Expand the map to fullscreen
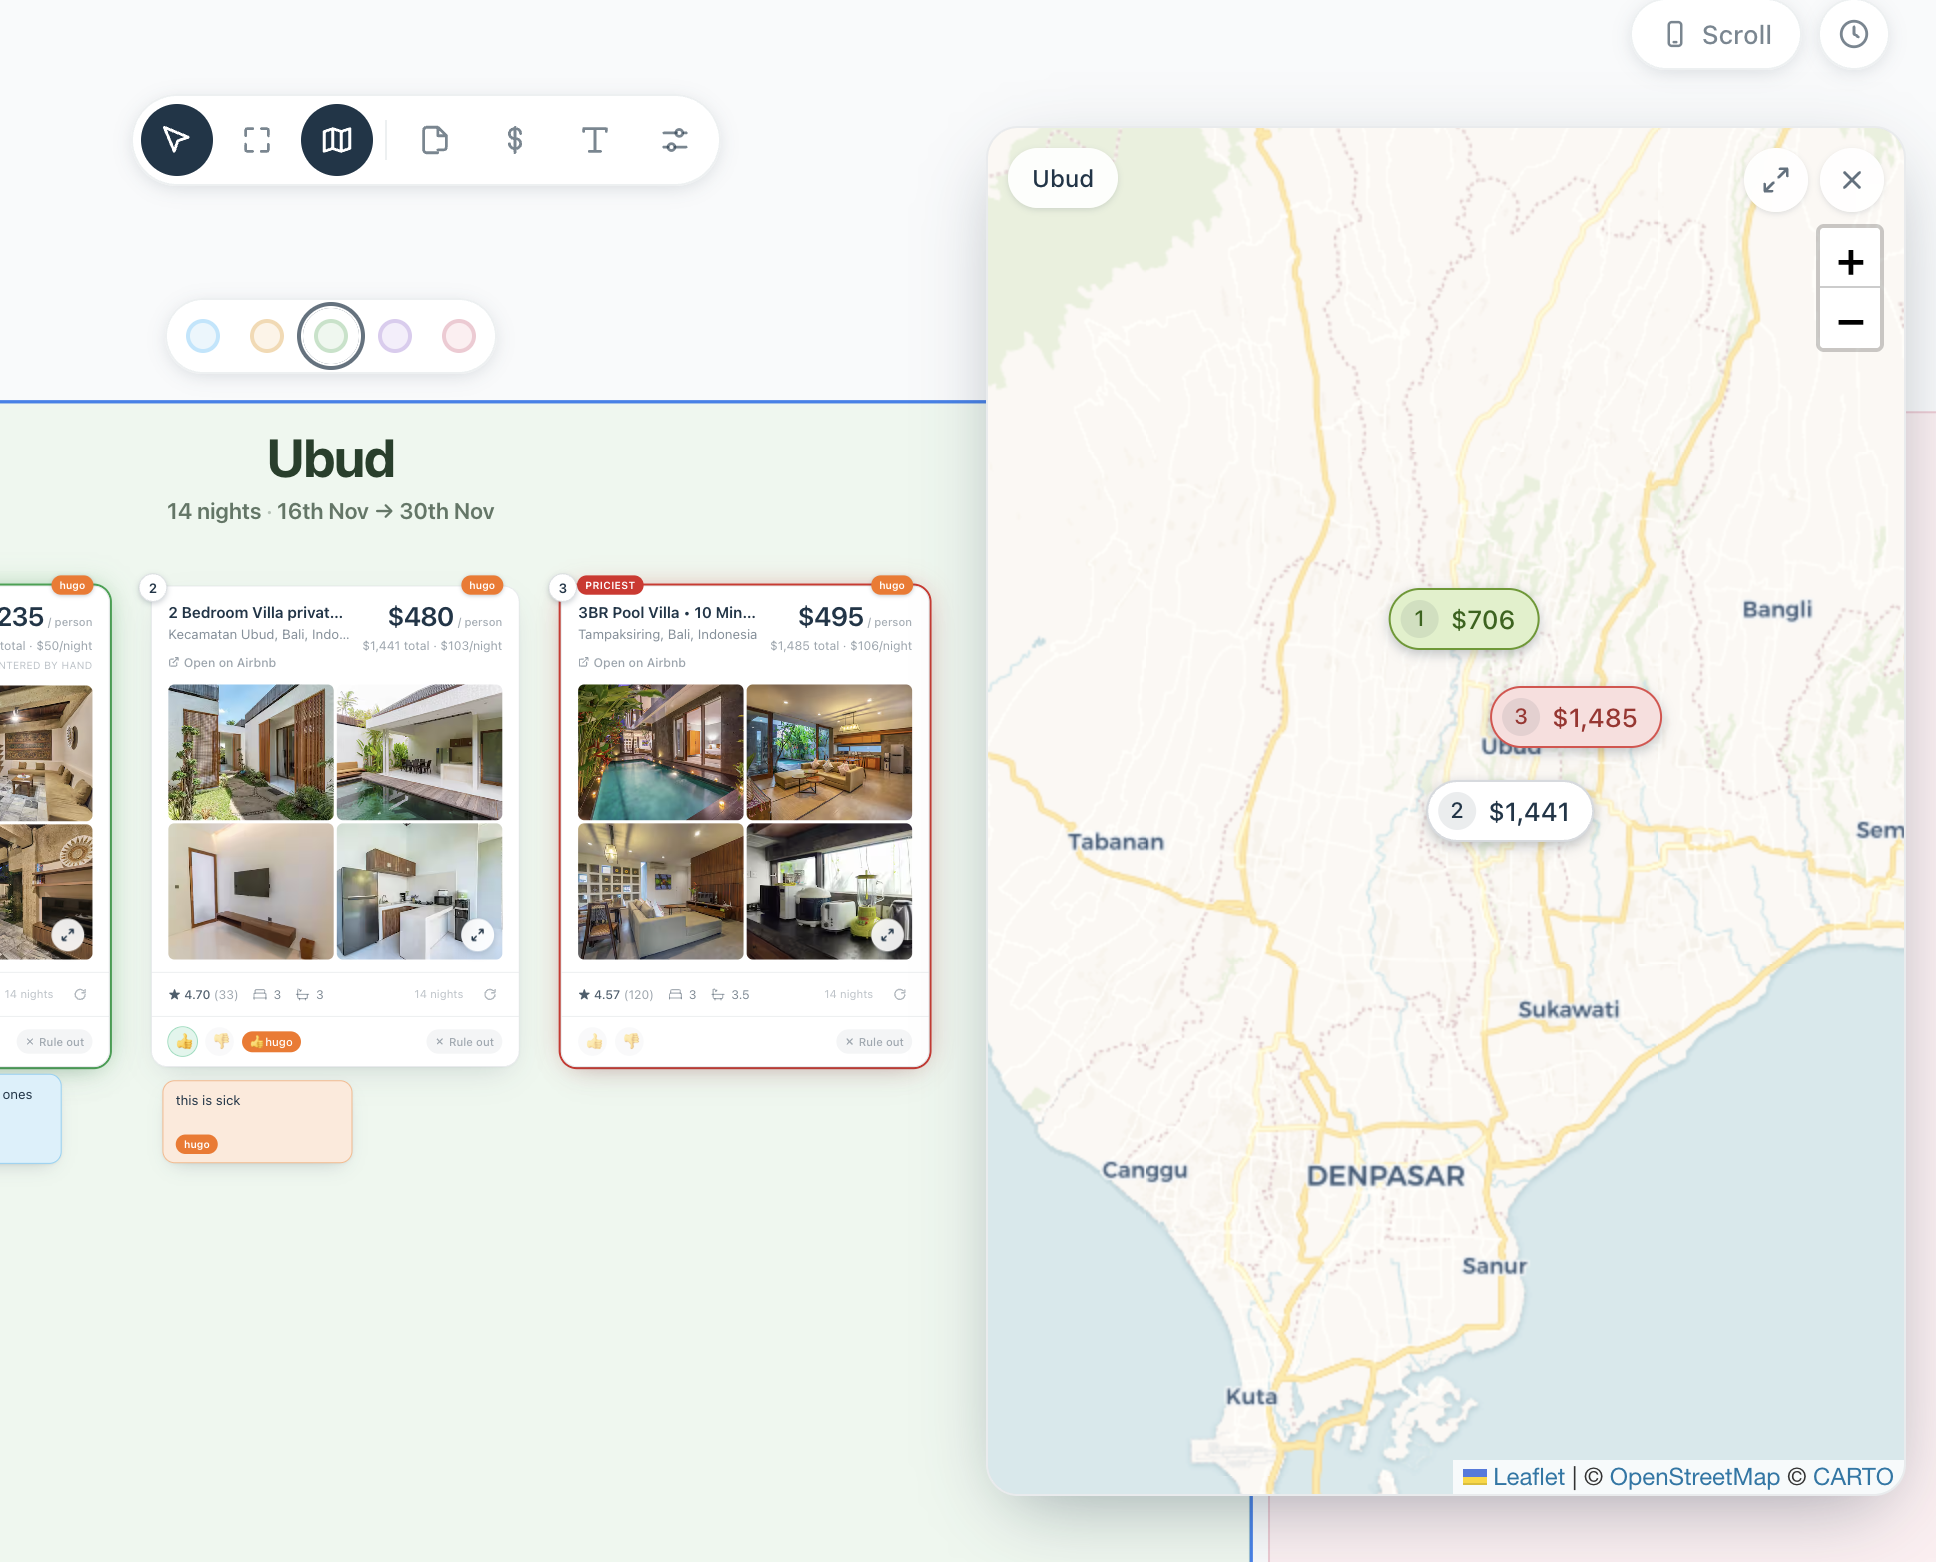Viewport: 1936px width, 1562px height. pos(1776,180)
